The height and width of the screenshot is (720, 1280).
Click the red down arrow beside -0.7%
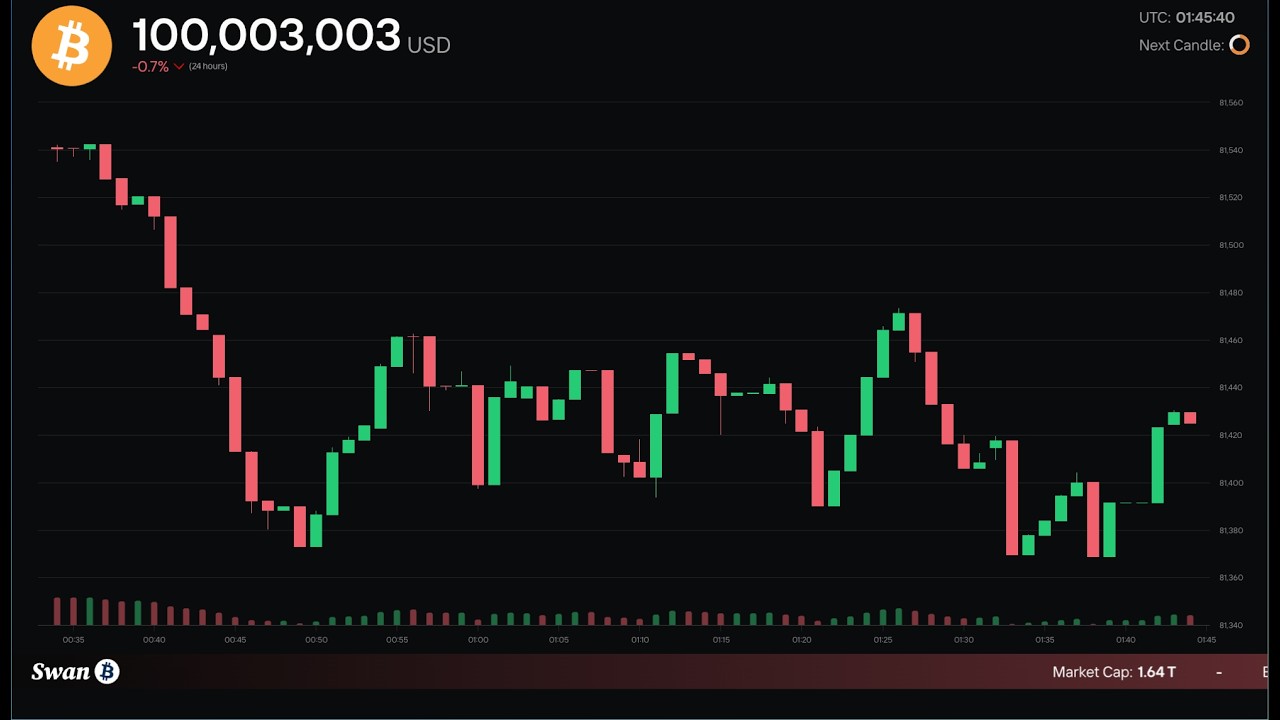point(179,67)
